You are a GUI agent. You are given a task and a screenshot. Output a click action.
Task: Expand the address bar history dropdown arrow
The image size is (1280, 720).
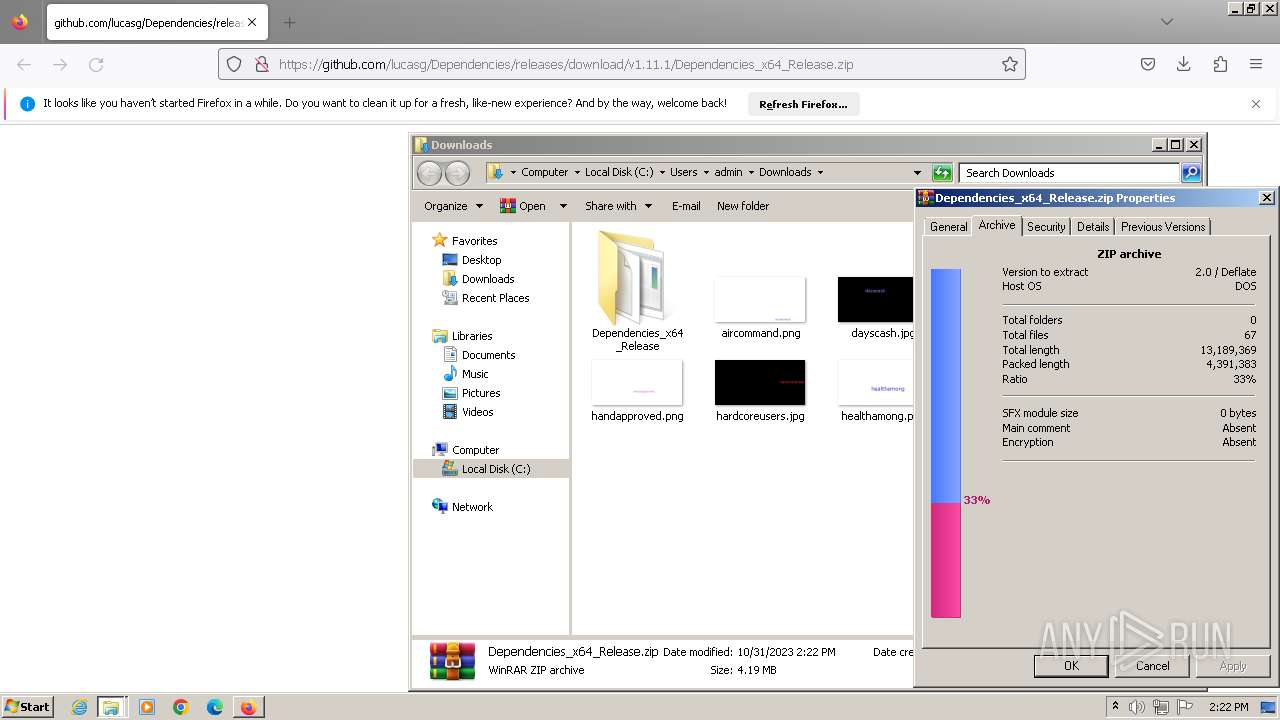[917, 173]
